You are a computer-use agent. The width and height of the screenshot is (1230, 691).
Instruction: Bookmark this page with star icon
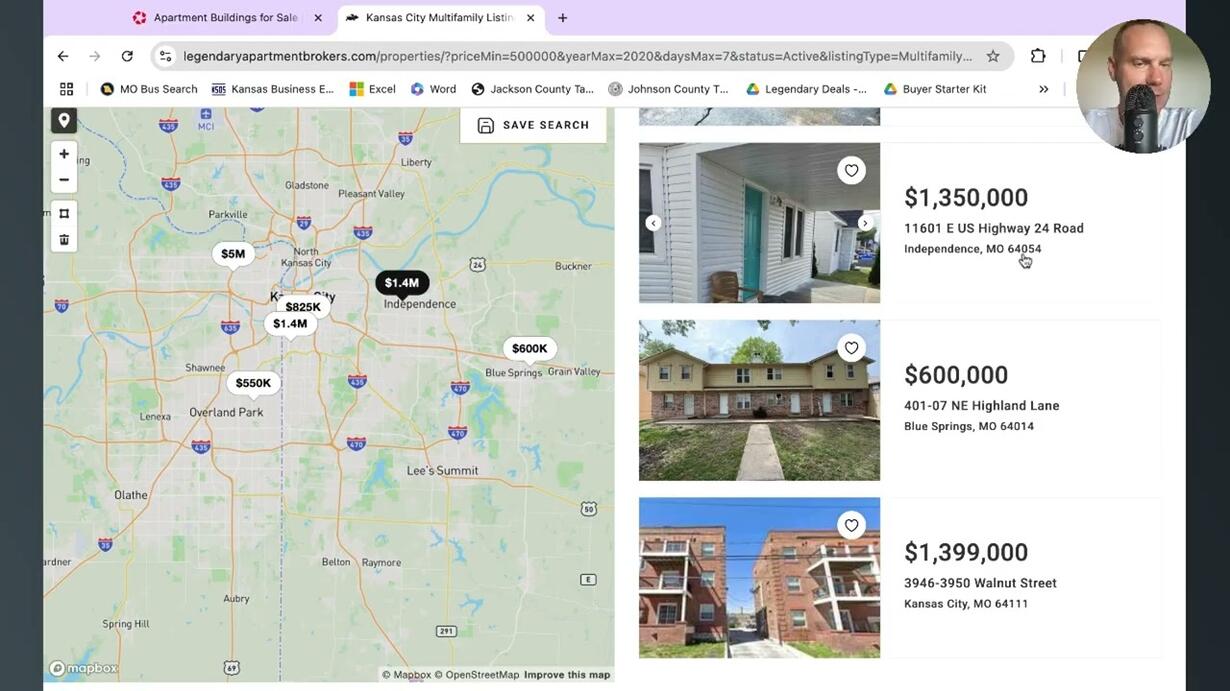(993, 56)
